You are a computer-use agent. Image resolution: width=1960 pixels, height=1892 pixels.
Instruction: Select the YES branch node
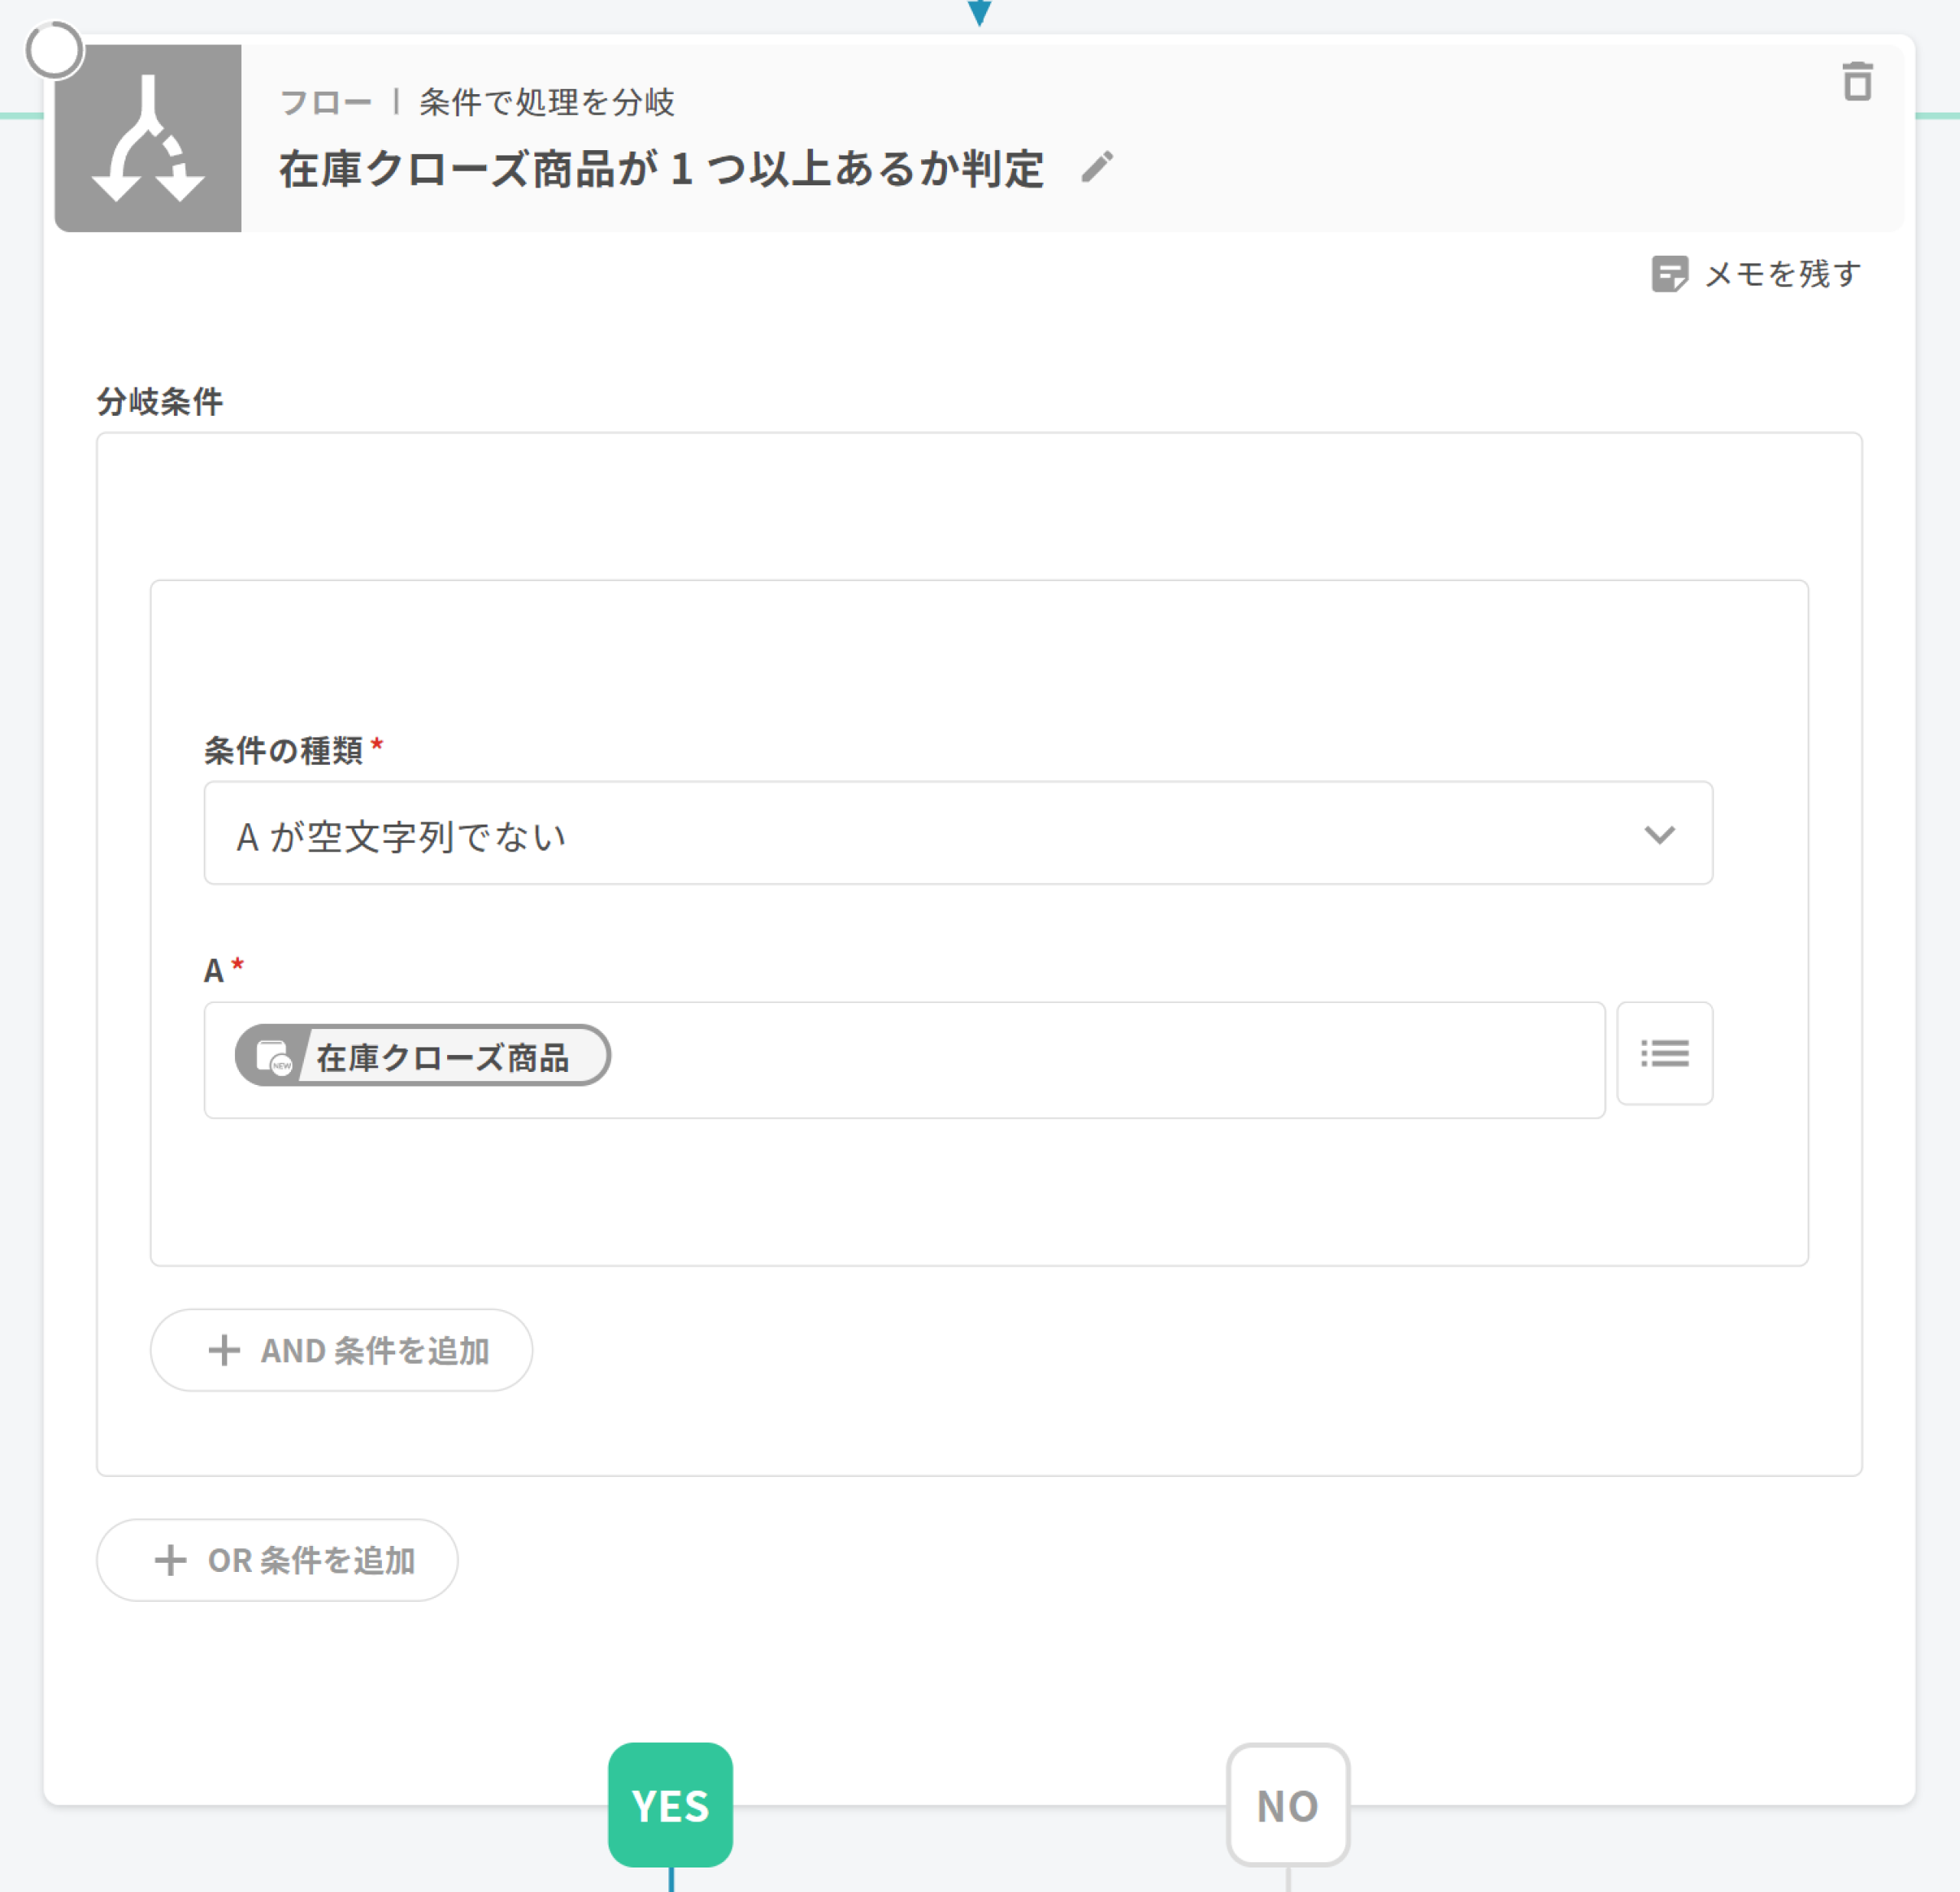point(670,1804)
